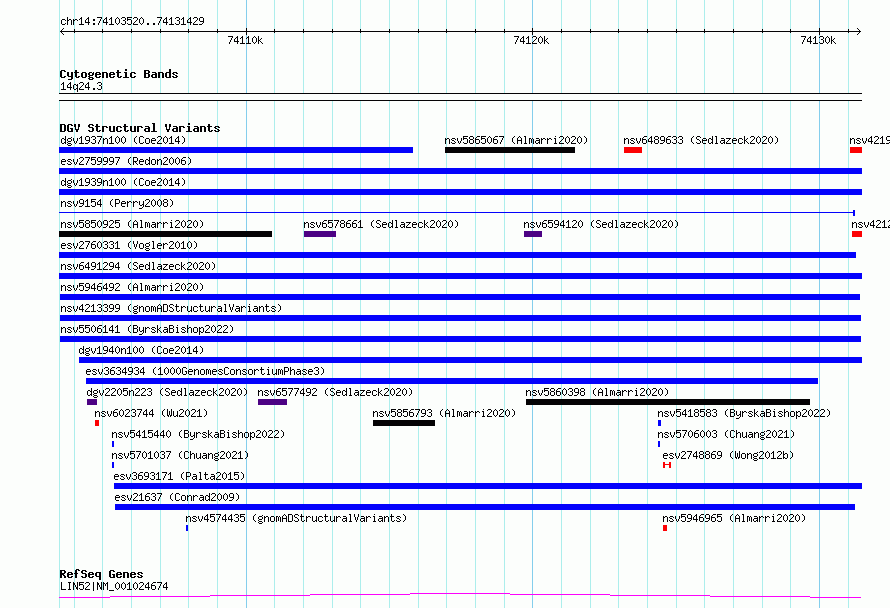890x608 pixels.
Task: Click the purple dgv2205n223 variant bar
Action: pos(92,402)
